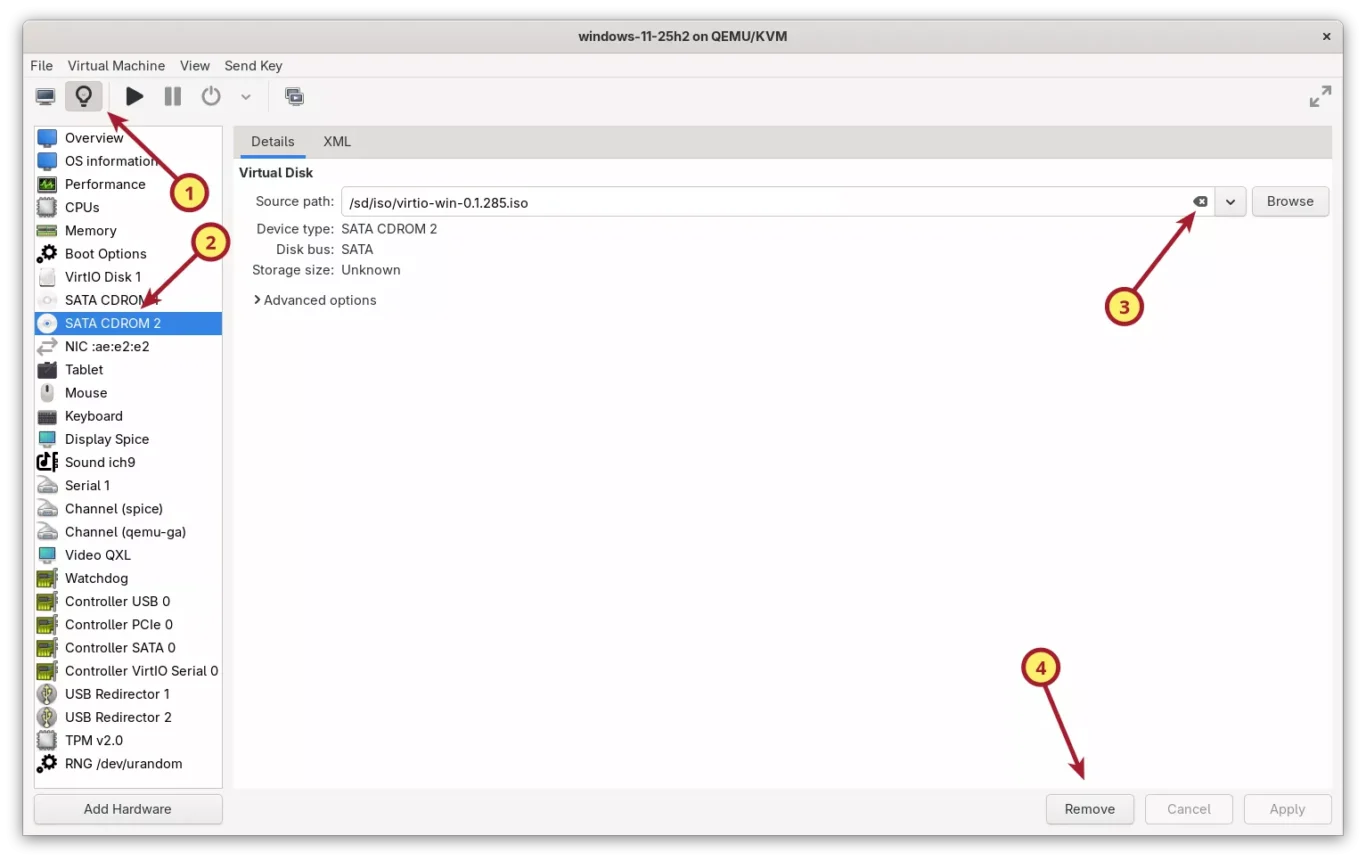
Task: Select Channel (spice) entry
Action: point(128,508)
